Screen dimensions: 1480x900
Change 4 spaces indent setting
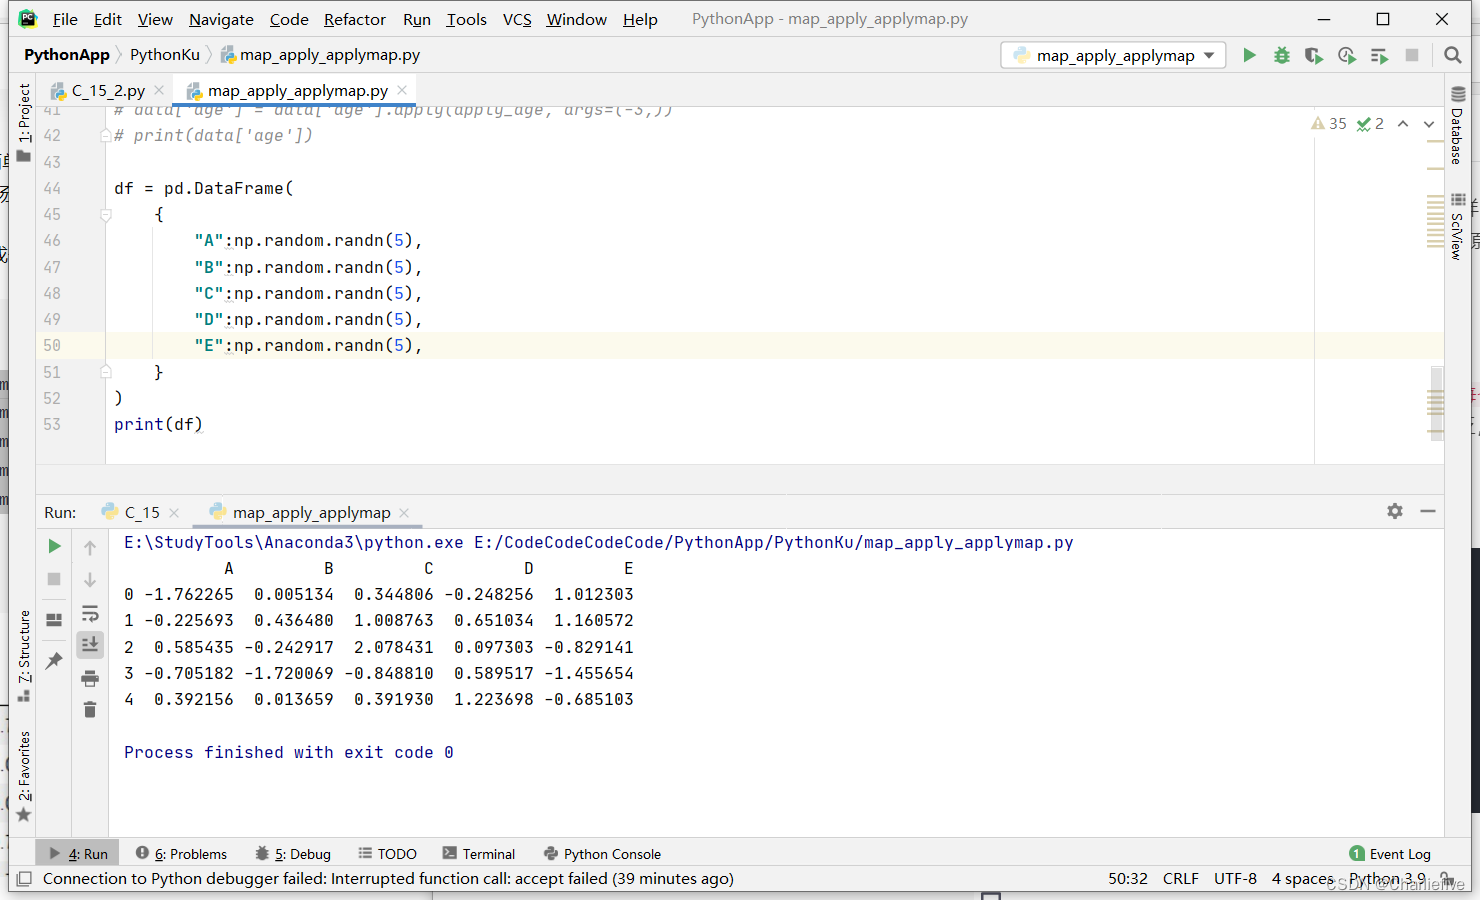(1302, 878)
